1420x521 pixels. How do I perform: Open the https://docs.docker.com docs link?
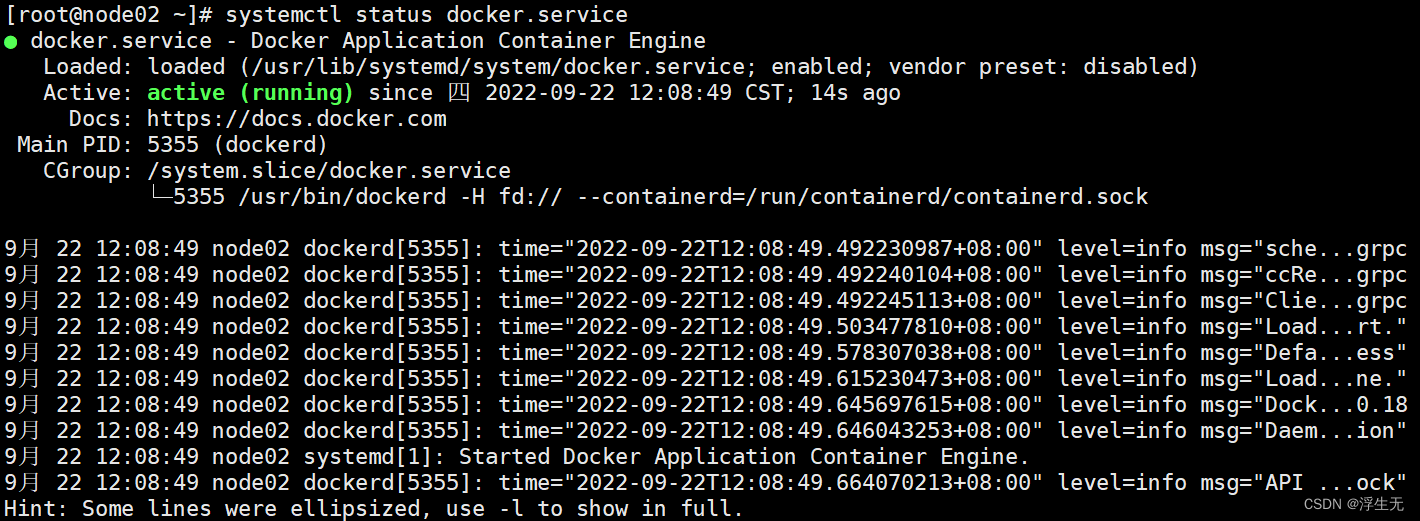[x=297, y=119]
